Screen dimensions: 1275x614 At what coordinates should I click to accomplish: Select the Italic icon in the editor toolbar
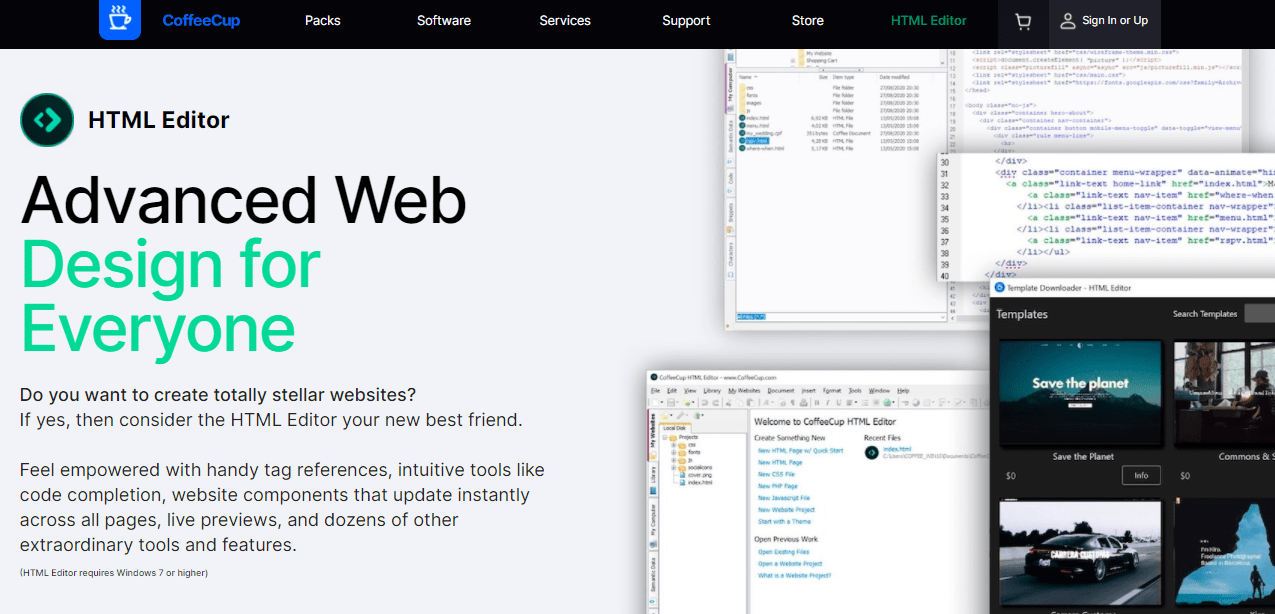tap(827, 402)
